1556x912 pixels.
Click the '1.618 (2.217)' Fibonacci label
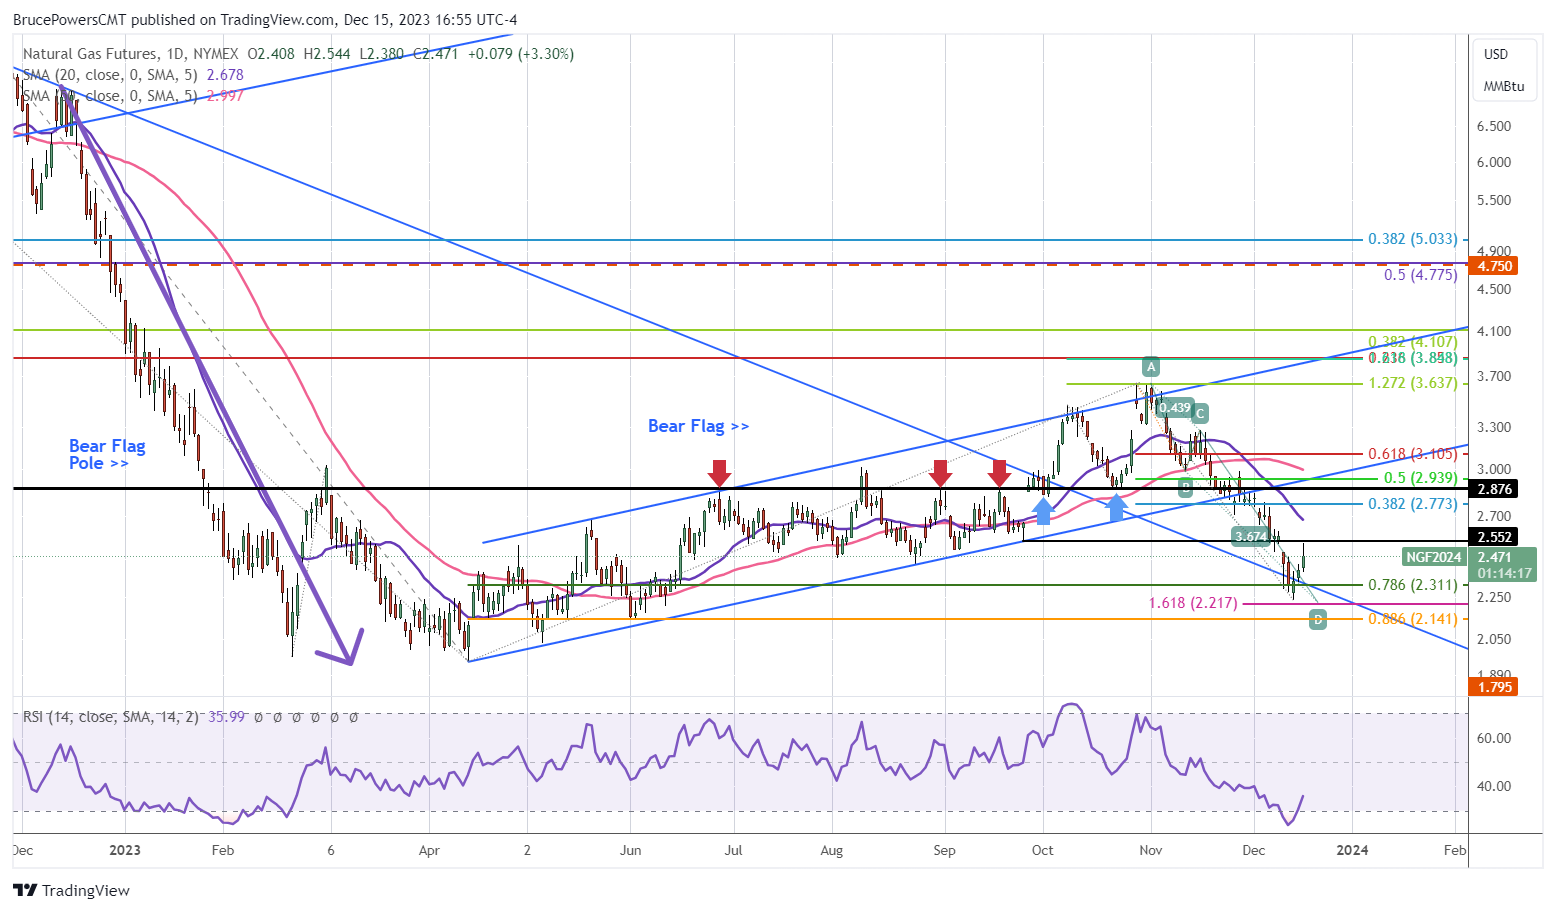click(x=1194, y=603)
